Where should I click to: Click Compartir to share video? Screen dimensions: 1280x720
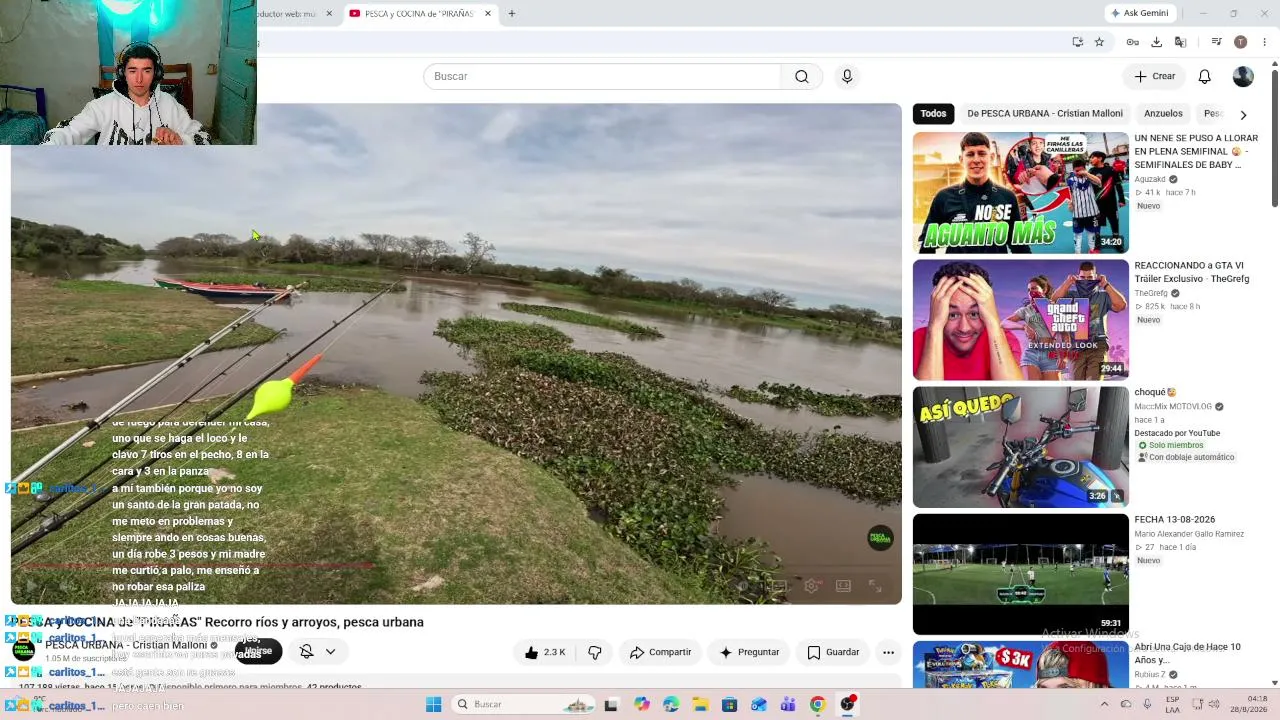pyautogui.click(x=660, y=652)
